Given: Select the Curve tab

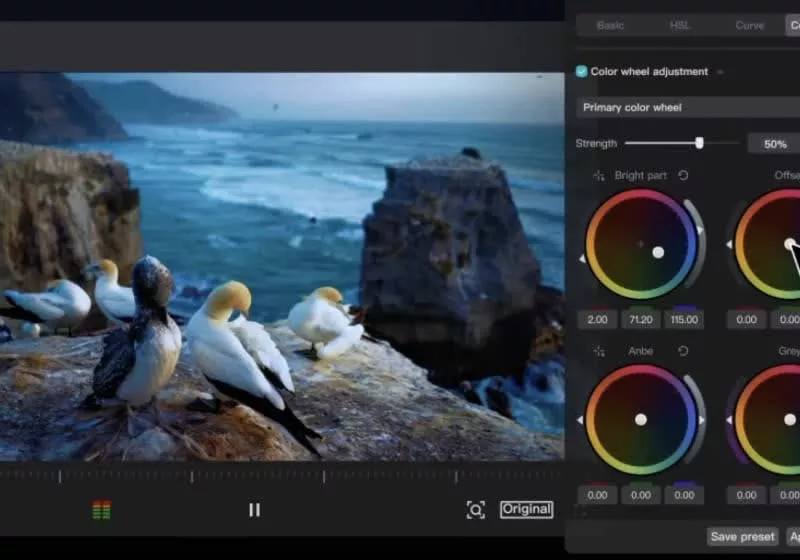Looking at the screenshot, I should (749, 25).
